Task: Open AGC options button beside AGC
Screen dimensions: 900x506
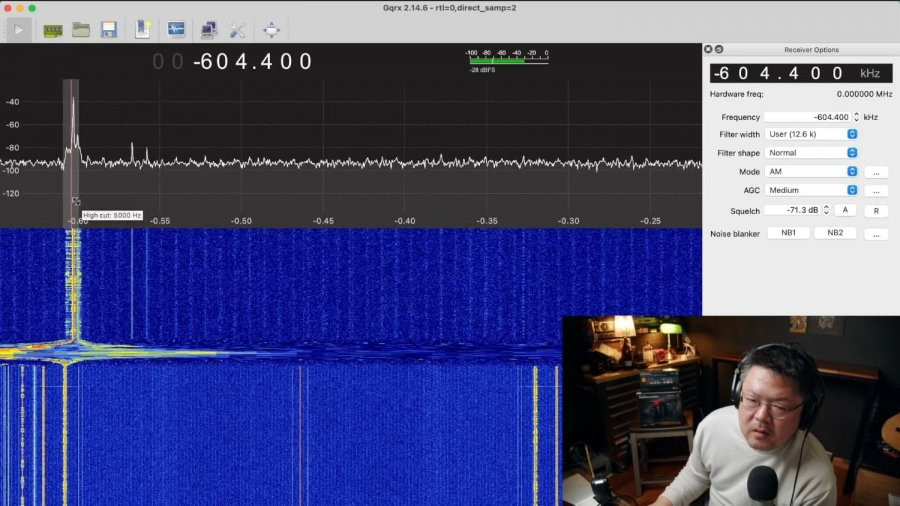Action: point(876,190)
